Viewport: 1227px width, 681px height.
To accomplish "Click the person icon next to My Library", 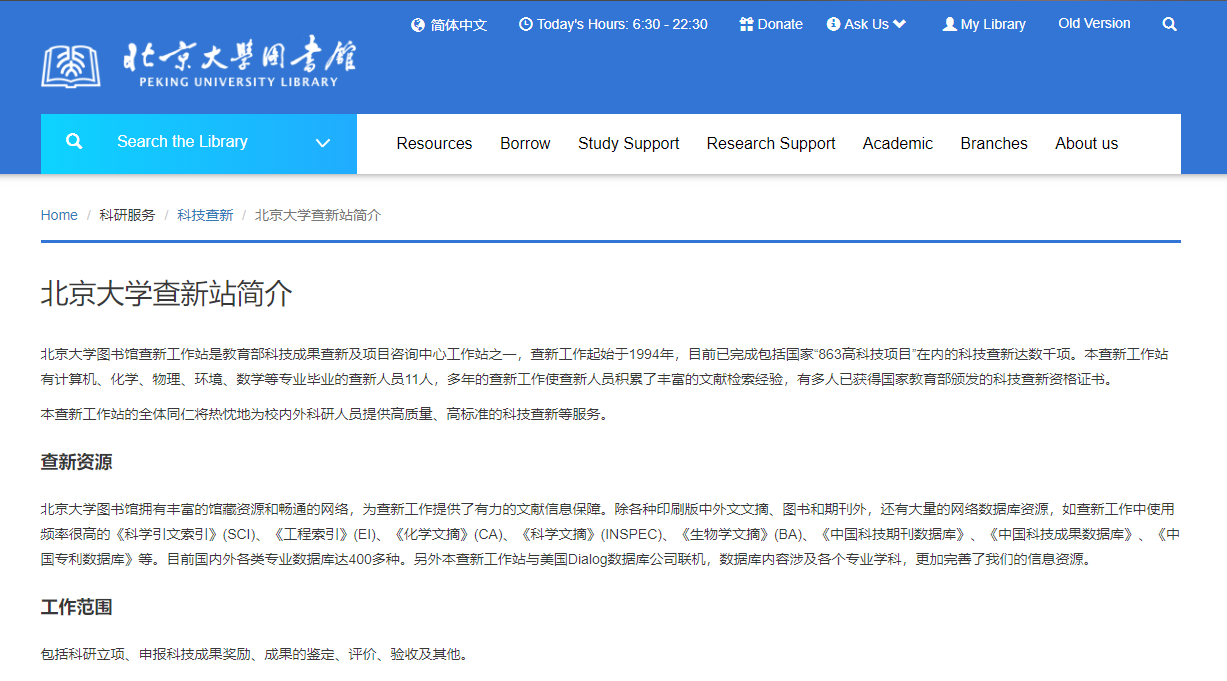I will (947, 23).
